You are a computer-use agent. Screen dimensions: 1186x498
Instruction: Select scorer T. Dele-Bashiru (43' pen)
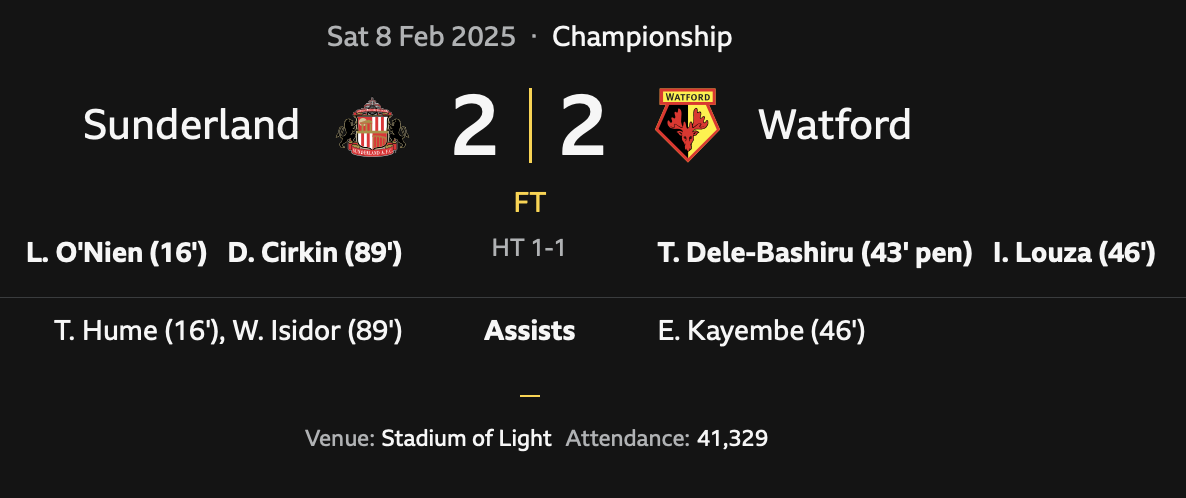click(x=815, y=254)
